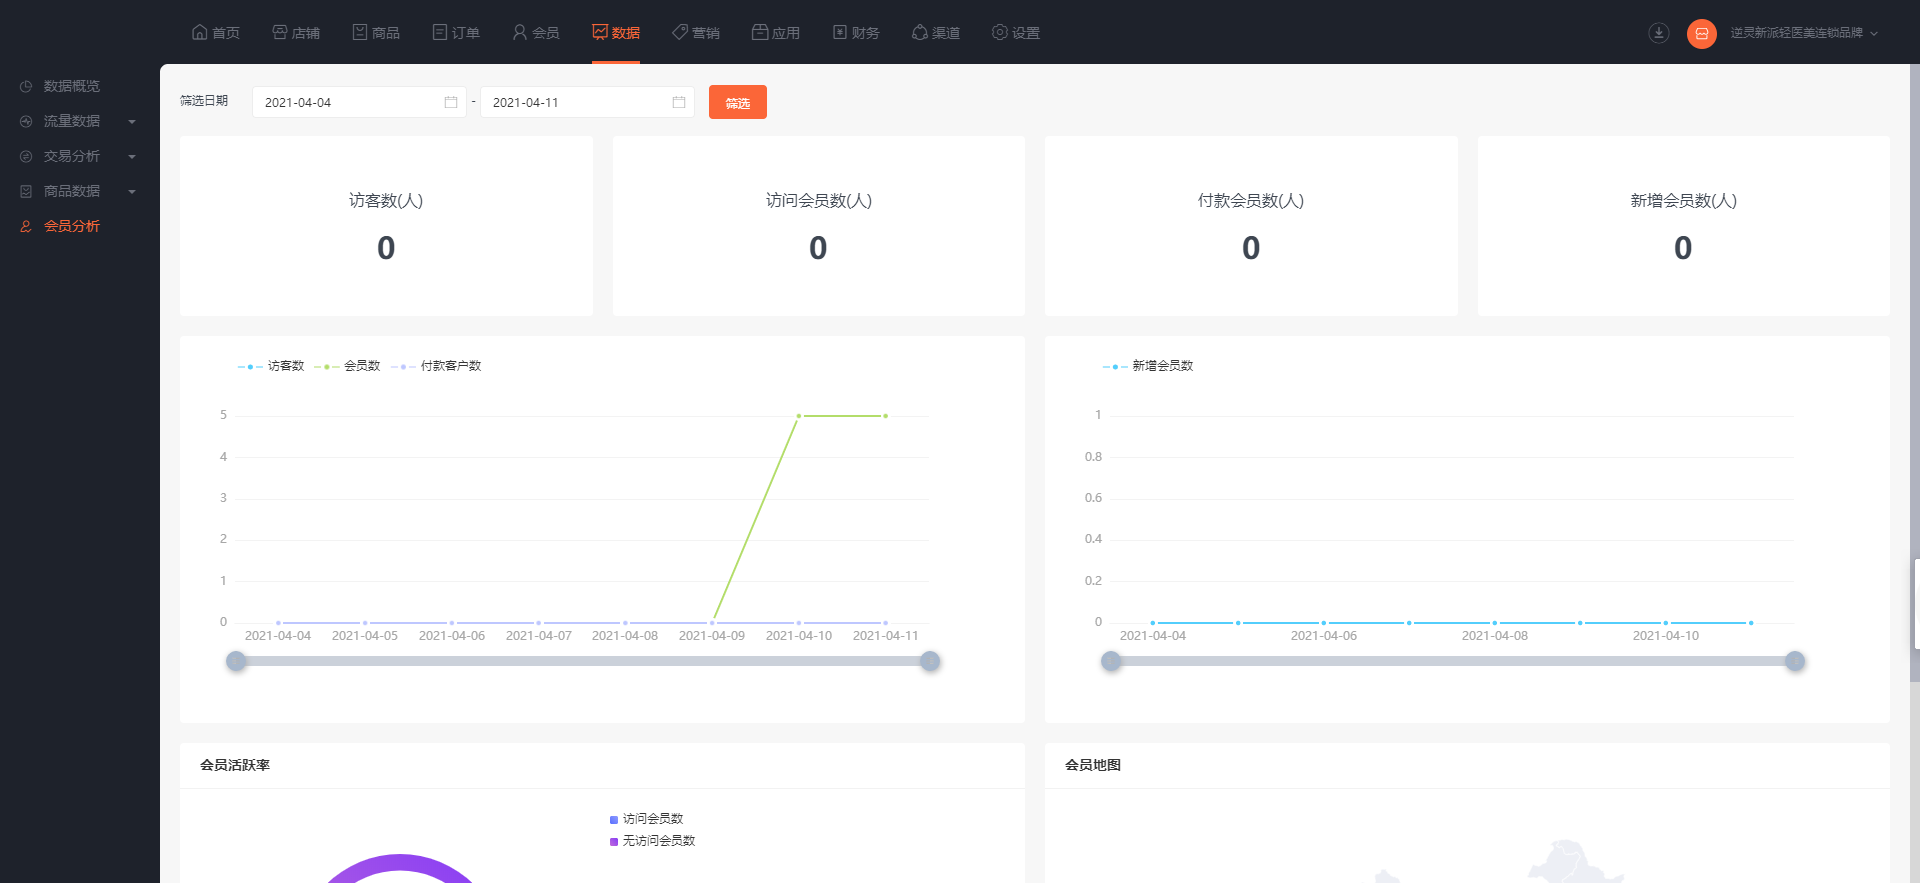Click the end date field 2021-04-11
This screenshot has width=1920, height=883.
tap(587, 102)
